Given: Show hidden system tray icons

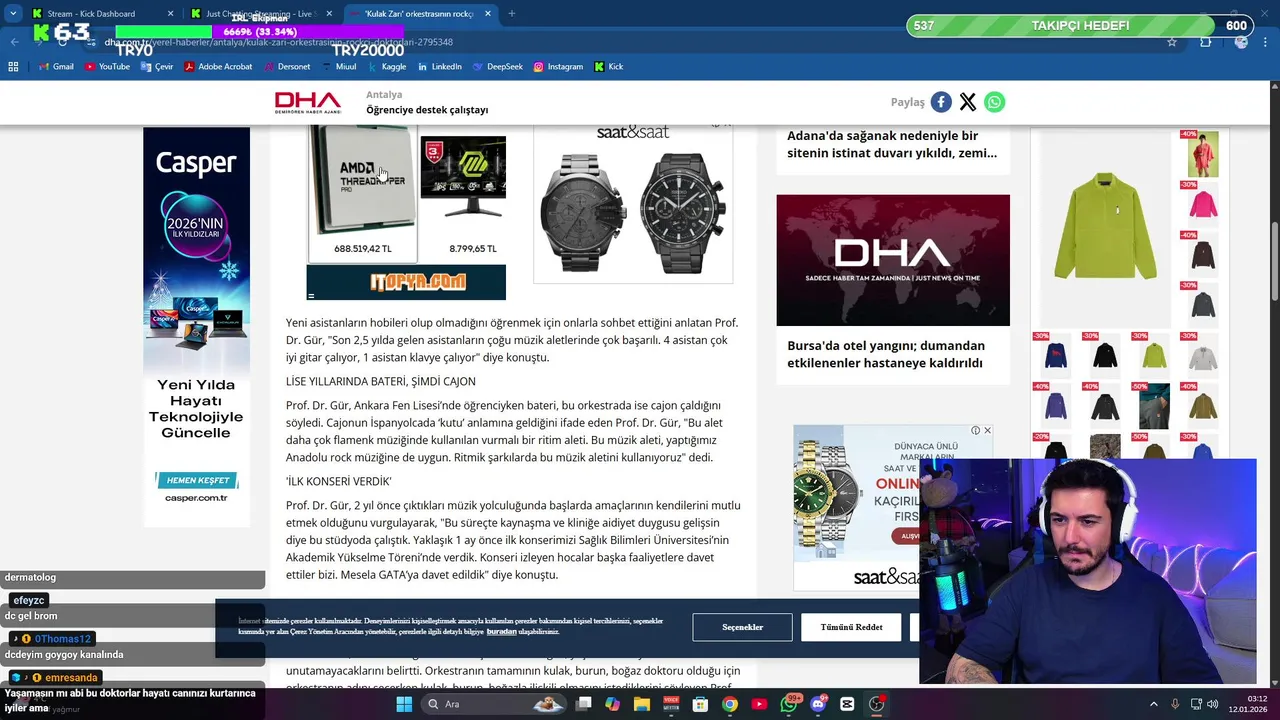Looking at the screenshot, I should pos(1153,704).
